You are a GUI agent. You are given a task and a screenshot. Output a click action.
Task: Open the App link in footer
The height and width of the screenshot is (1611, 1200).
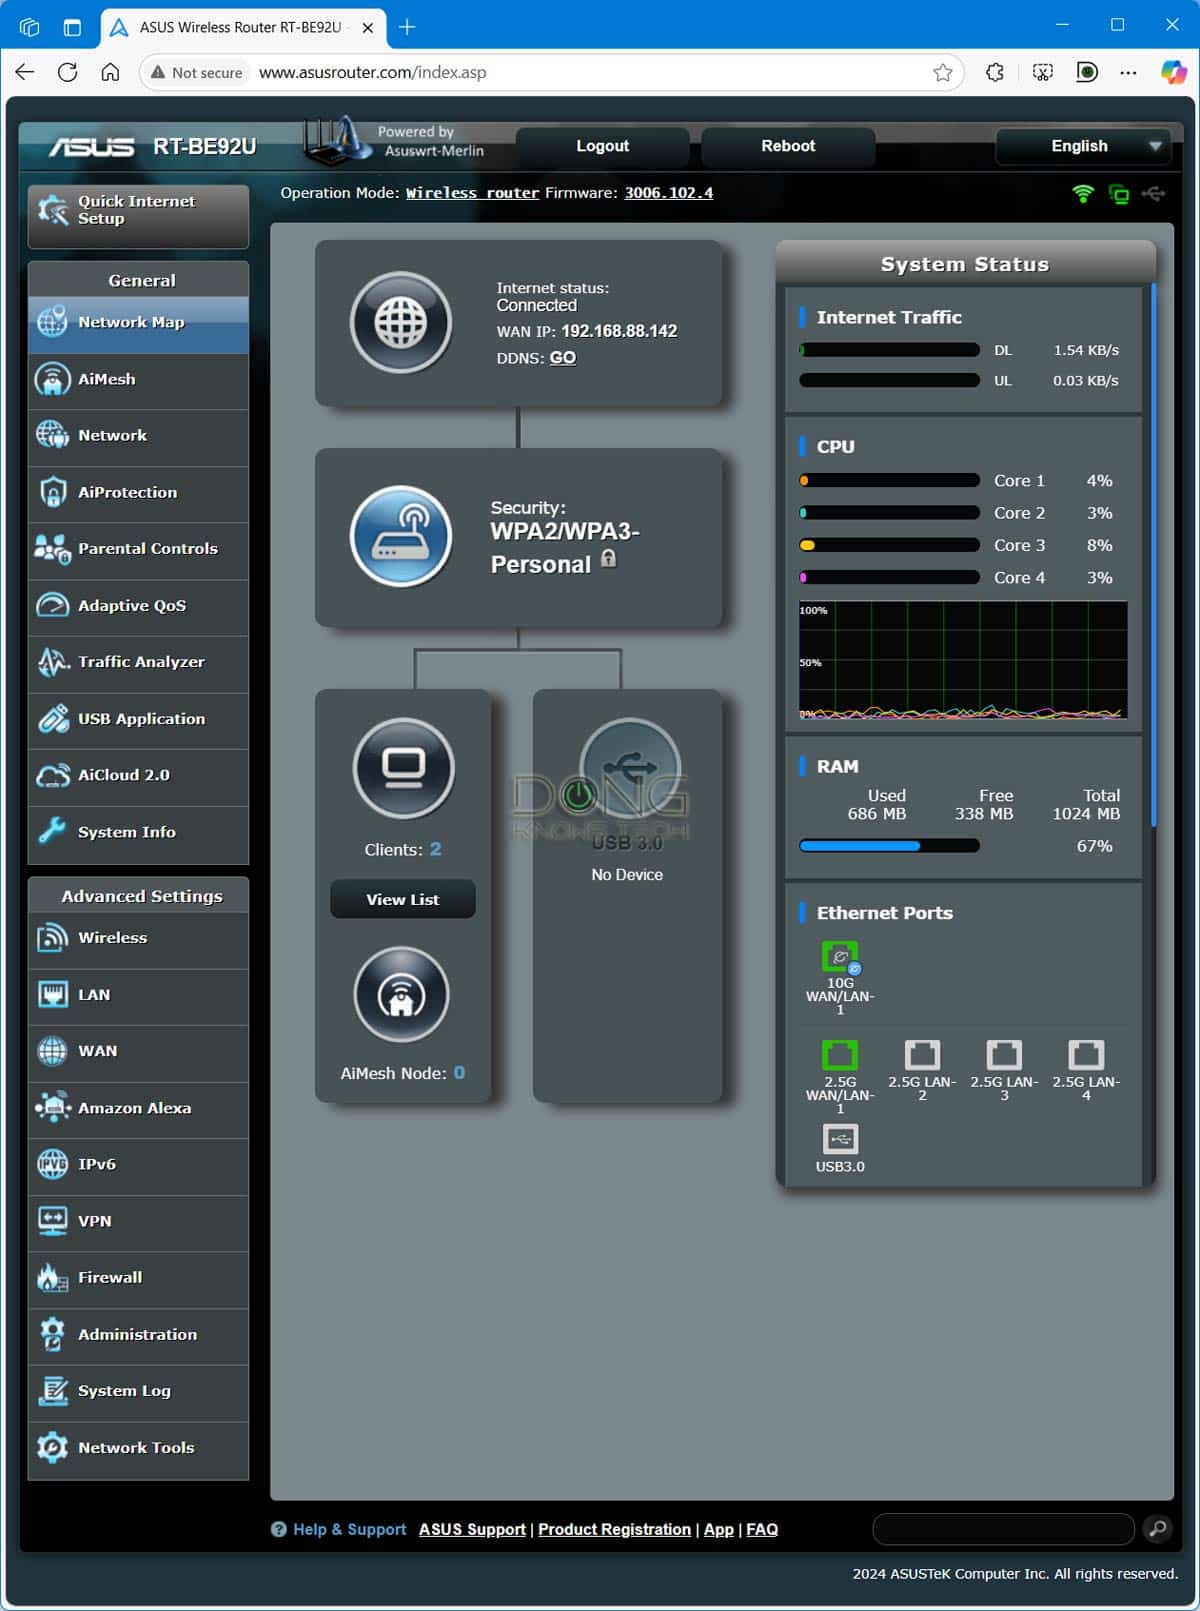[x=718, y=1530]
